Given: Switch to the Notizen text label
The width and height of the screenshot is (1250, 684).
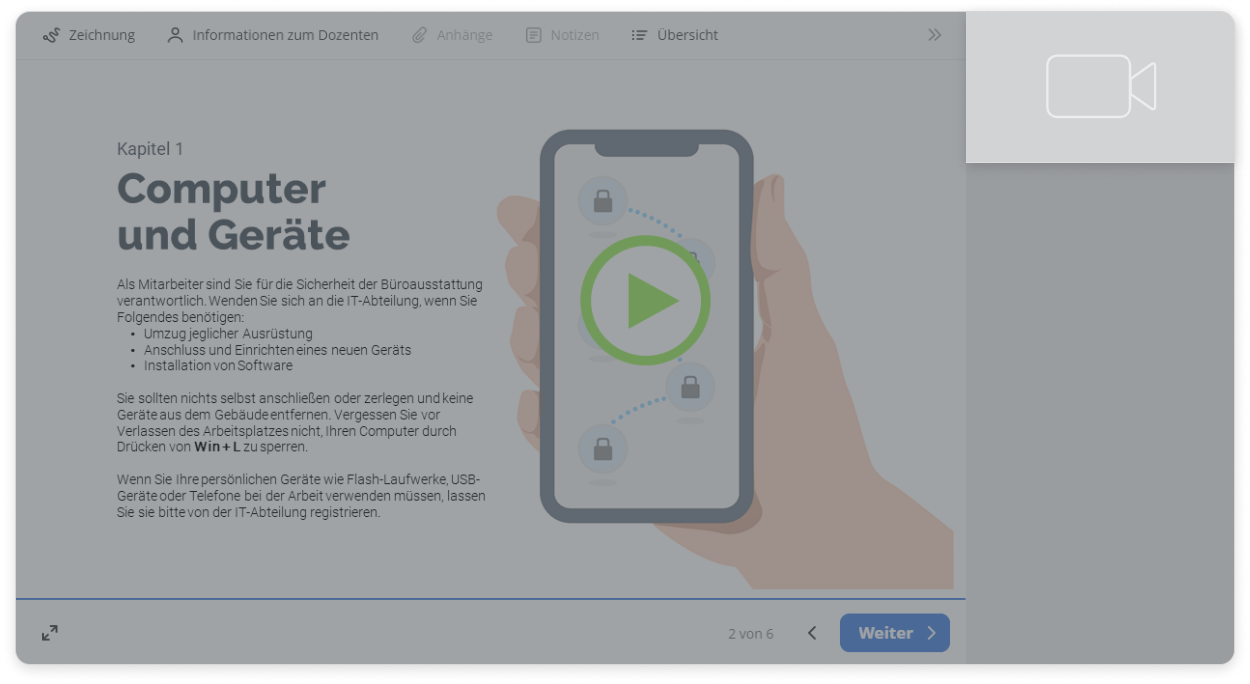Looking at the screenshot, I should point(575,35).
